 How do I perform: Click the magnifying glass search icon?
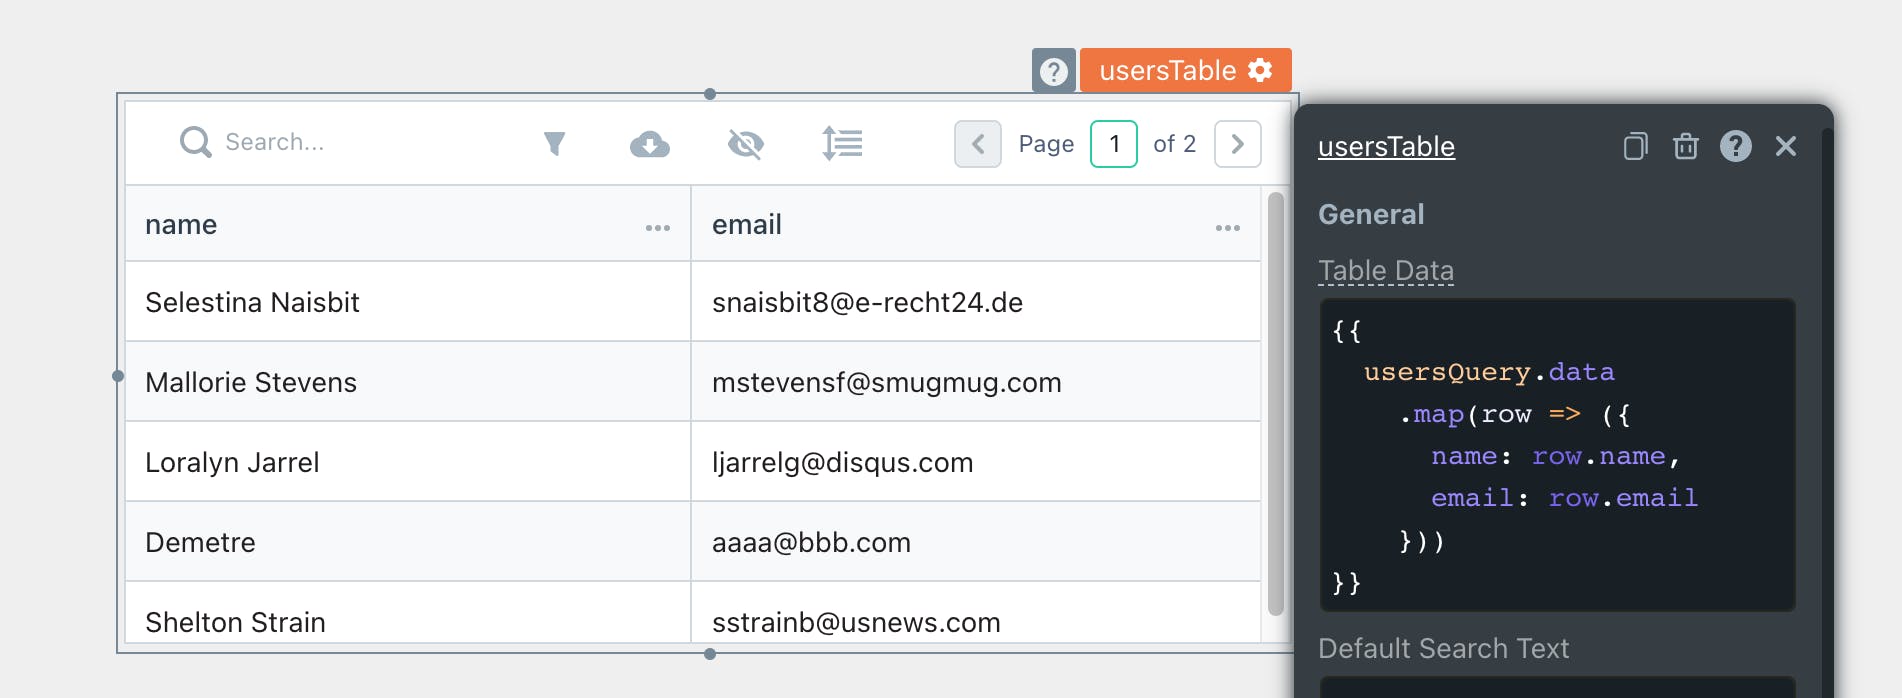(x=195, y=142)
